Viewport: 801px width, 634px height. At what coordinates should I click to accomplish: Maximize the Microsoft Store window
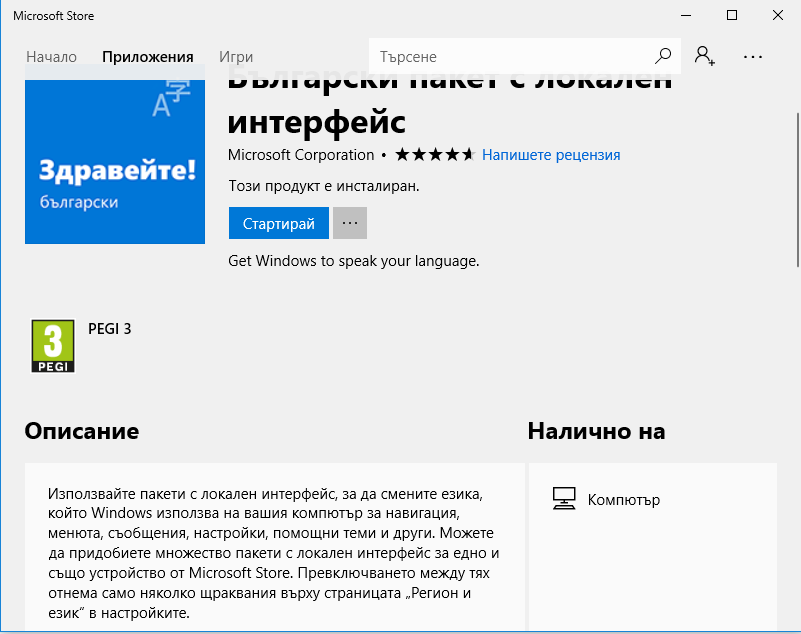click(732, 15)
